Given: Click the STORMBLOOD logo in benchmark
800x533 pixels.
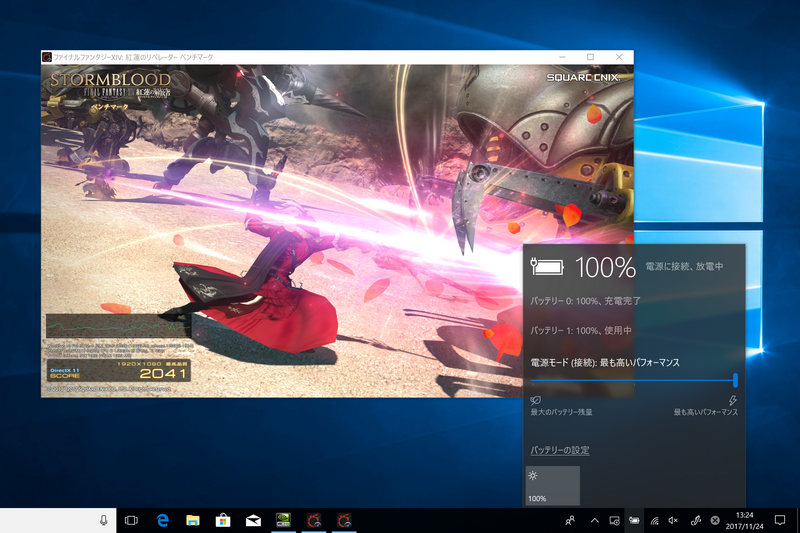Looking at the screenshot, I should click(x=110, y=80).
